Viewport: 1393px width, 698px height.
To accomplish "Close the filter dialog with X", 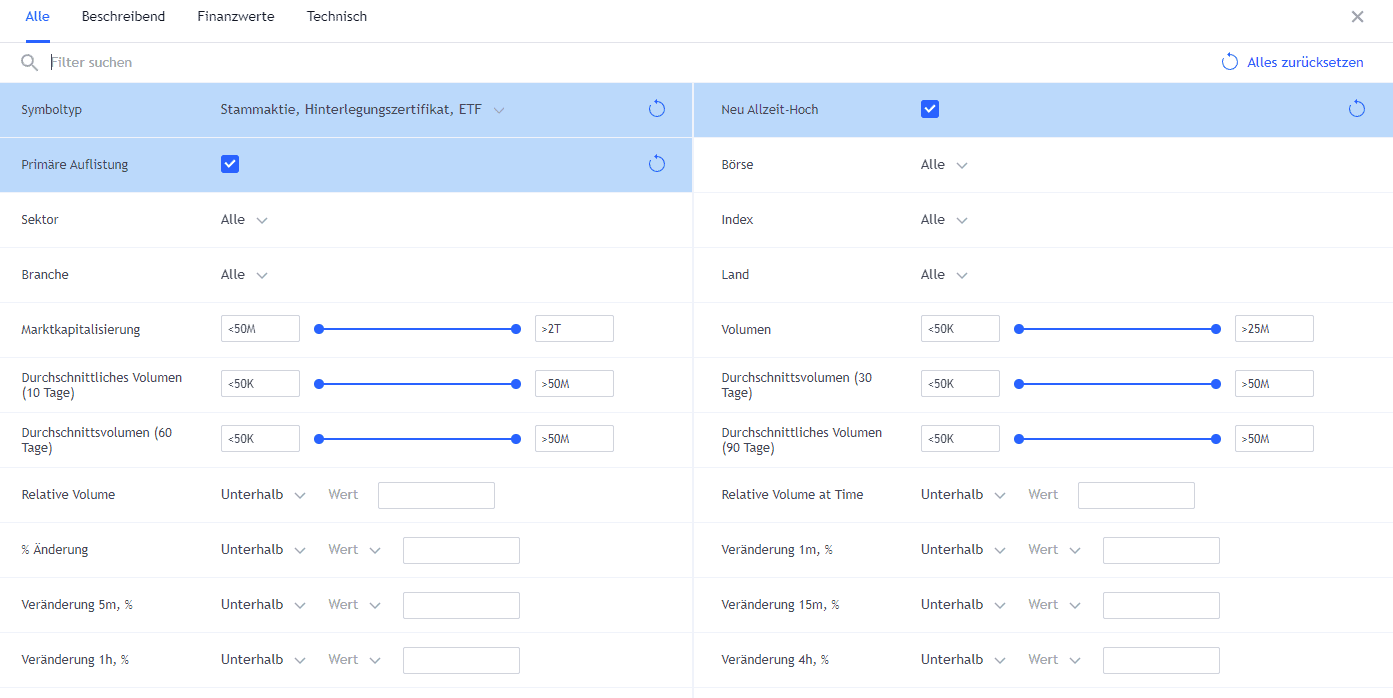I will [1357, 17].
